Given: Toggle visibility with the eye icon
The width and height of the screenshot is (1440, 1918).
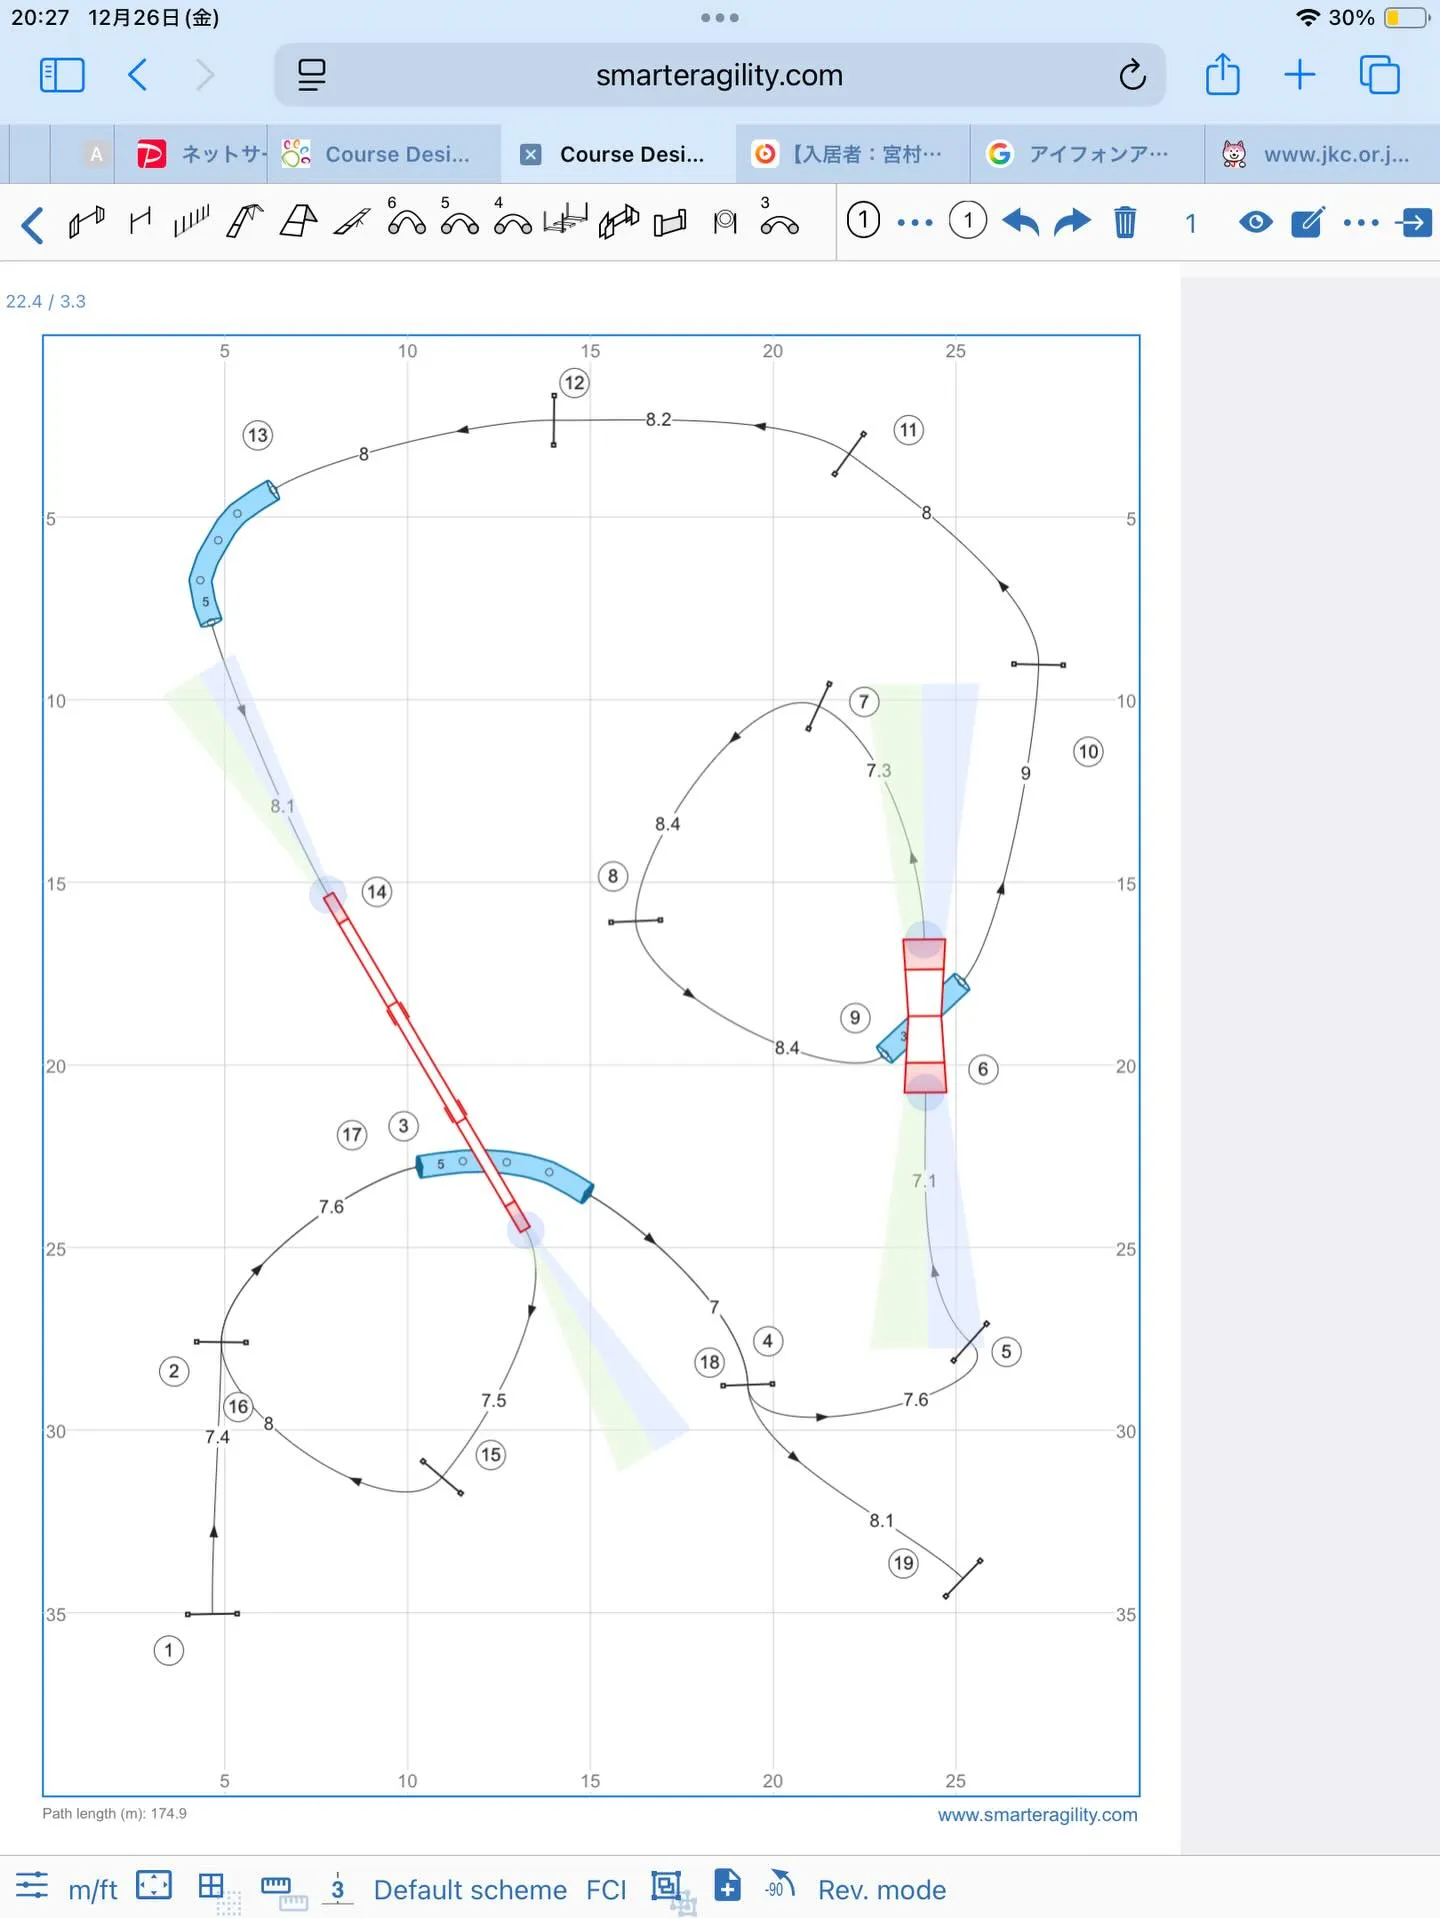Looking at the screenshot, I should click(1255, 221).
